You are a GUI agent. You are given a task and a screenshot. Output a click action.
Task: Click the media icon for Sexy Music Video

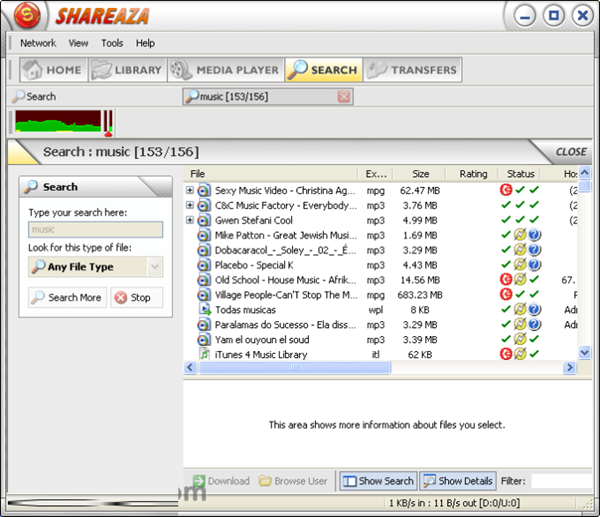click(x=204, y=191)
